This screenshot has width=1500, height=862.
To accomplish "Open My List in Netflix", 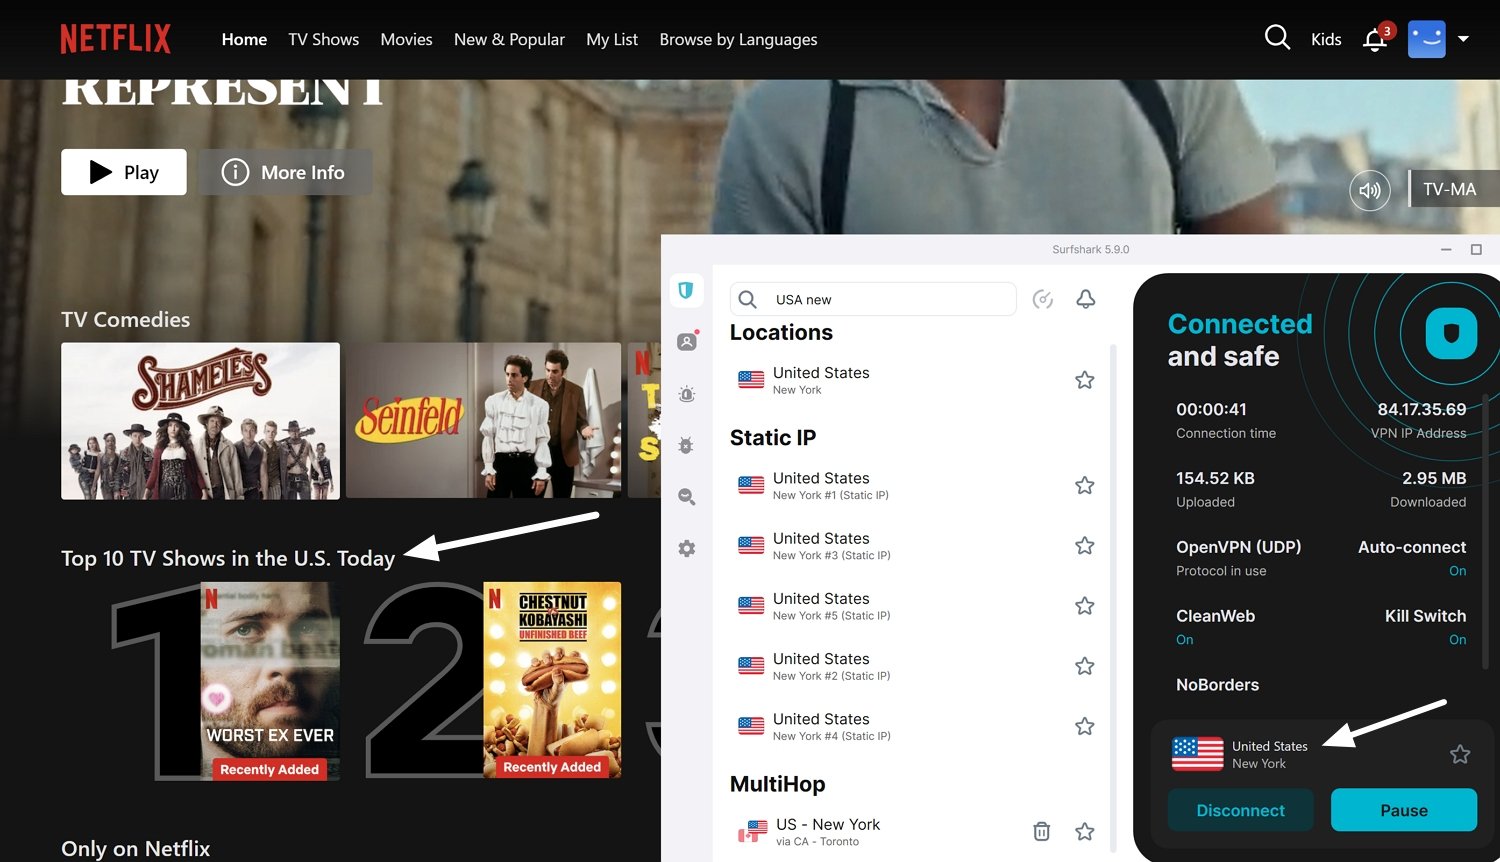I will (x=612, y=39).
